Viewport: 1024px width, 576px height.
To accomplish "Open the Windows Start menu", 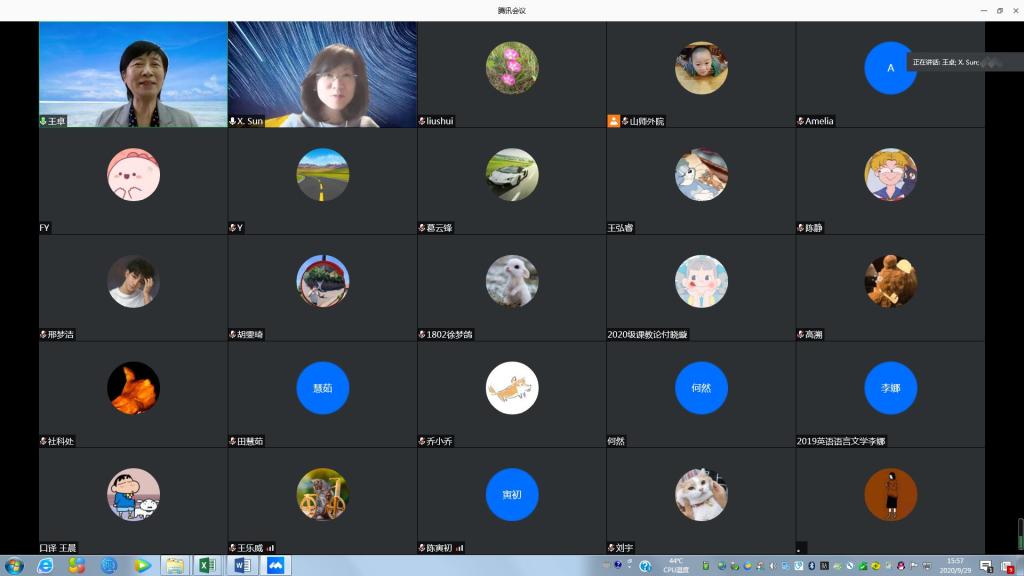I will click(x=14, y=565).
